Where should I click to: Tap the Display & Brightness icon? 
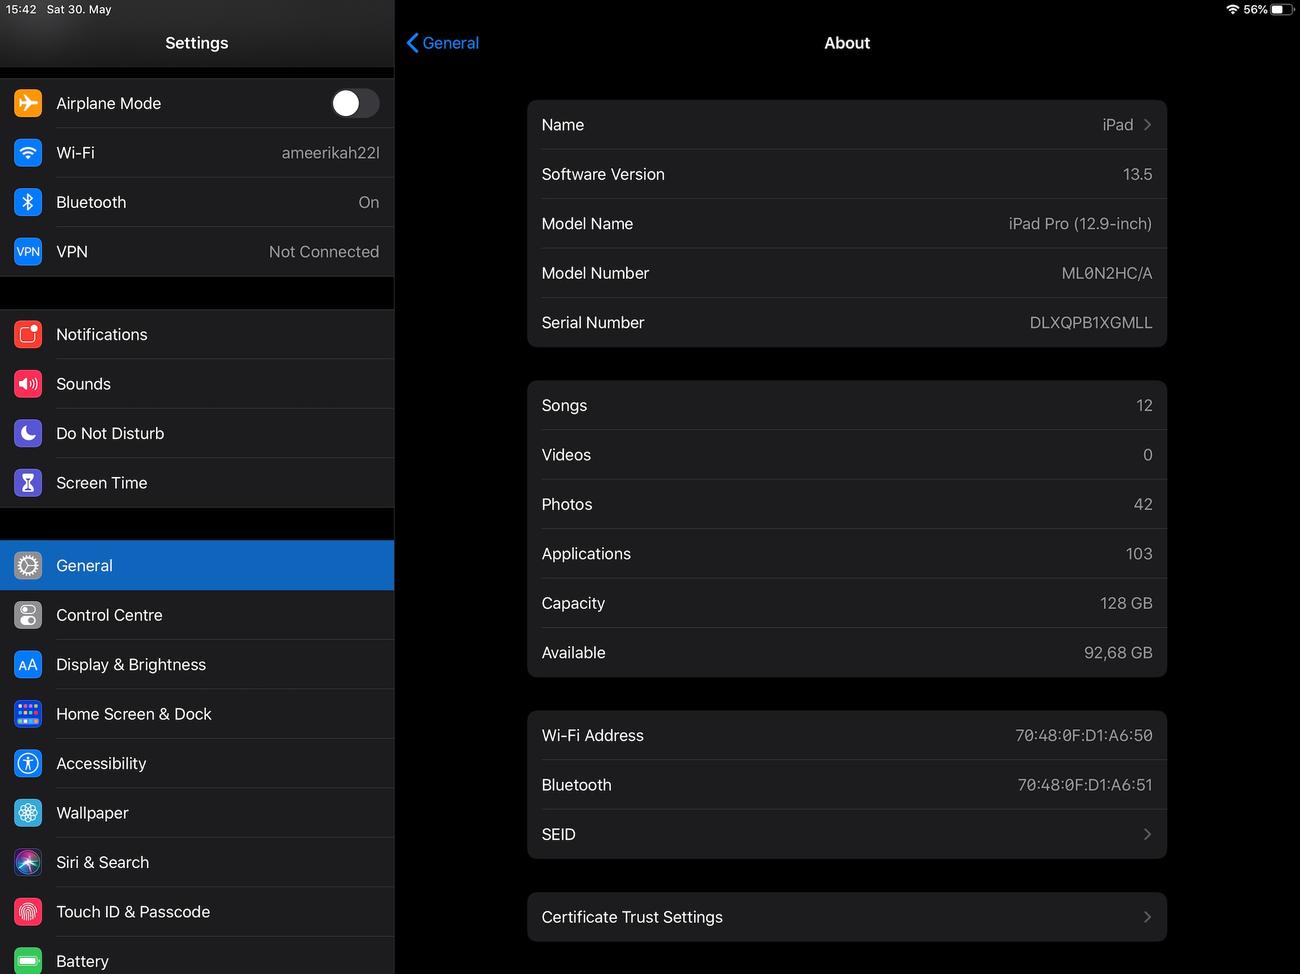point(28,665)
